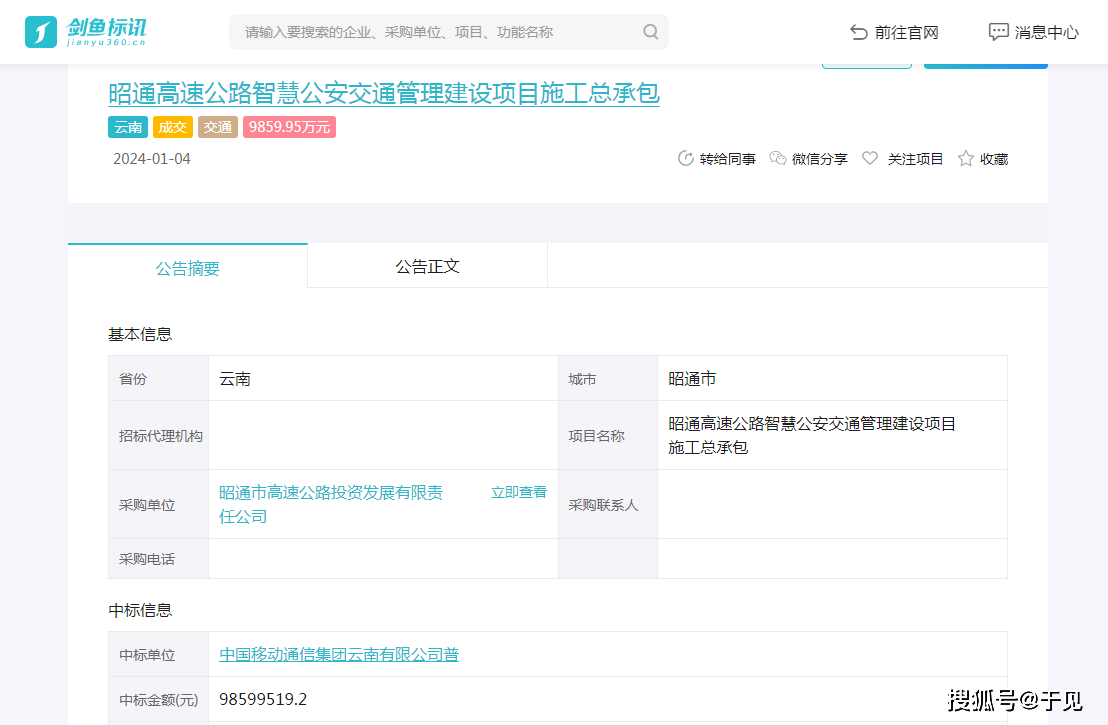Click the 交通 tag
Image resolution: width=1108 pixels, height=725 pixels.
(218, 127)
